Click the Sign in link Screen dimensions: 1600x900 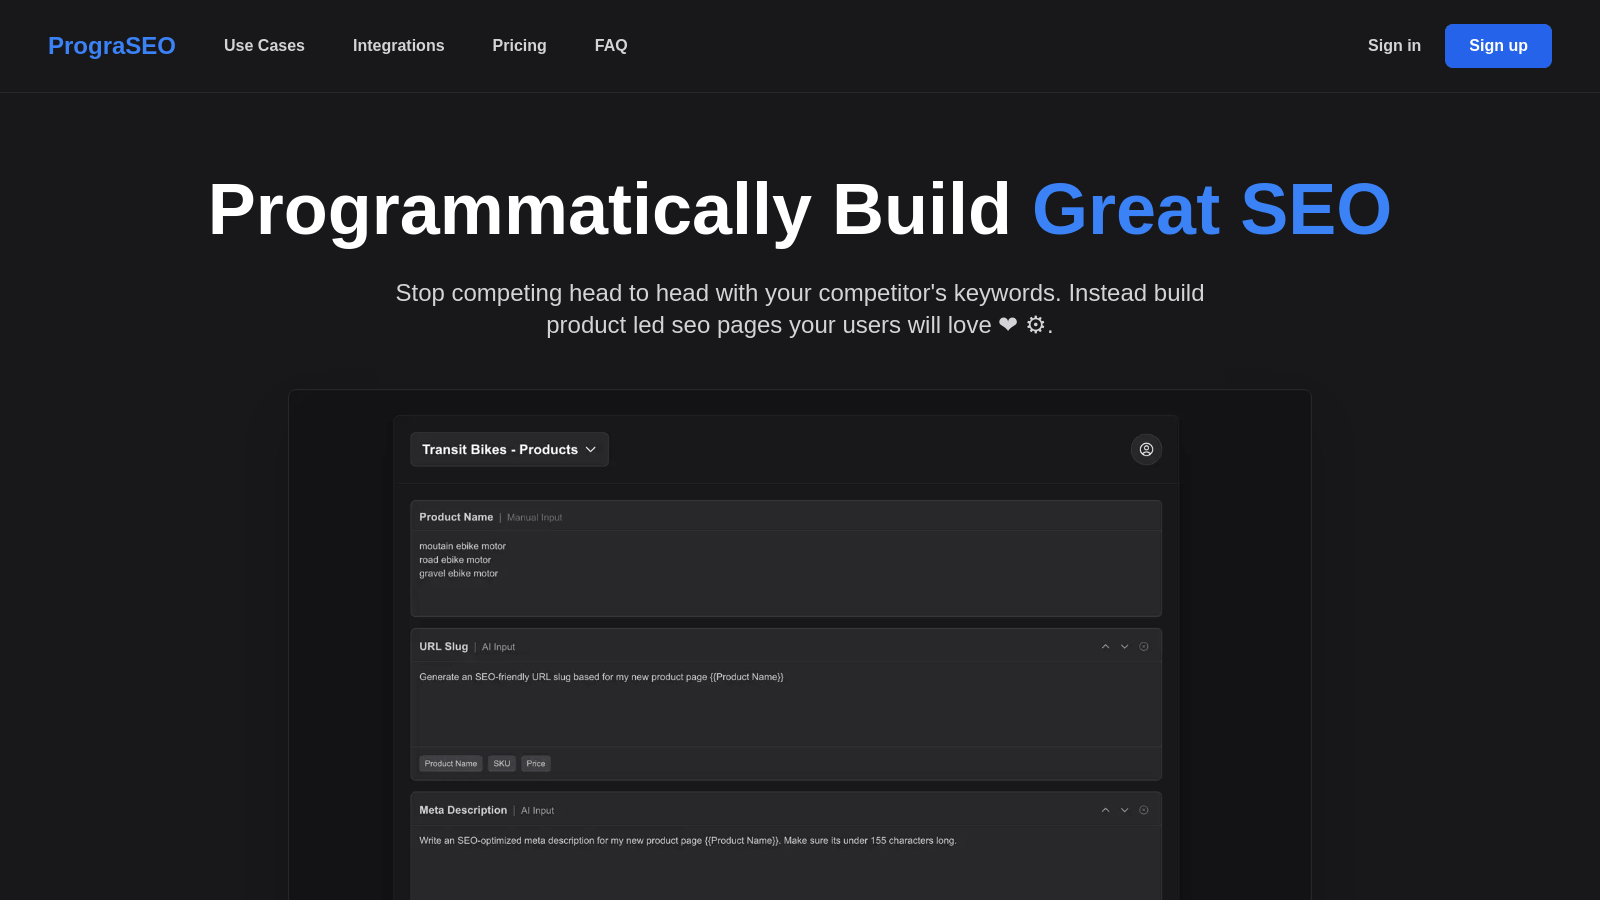[x=1394, y=46]
